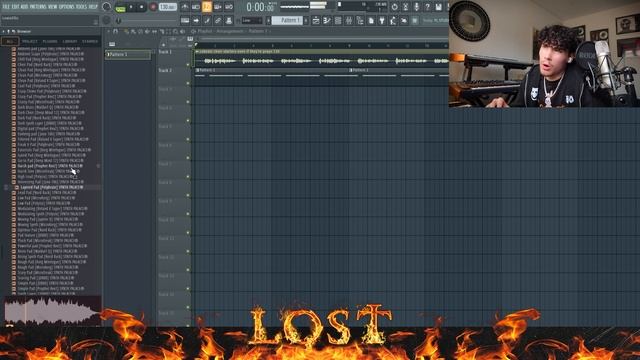Mute Track 2 with its green dot
This screenshot has height=360, width=640.
point(188,83)
